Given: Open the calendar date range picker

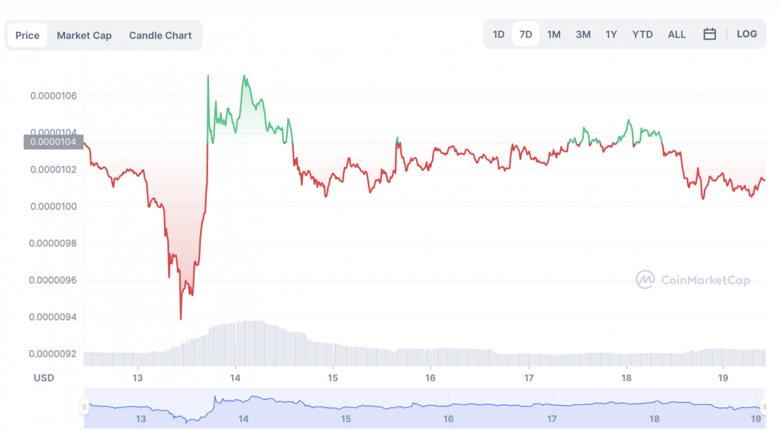Looking at the screenshot, I should (709, 34).
